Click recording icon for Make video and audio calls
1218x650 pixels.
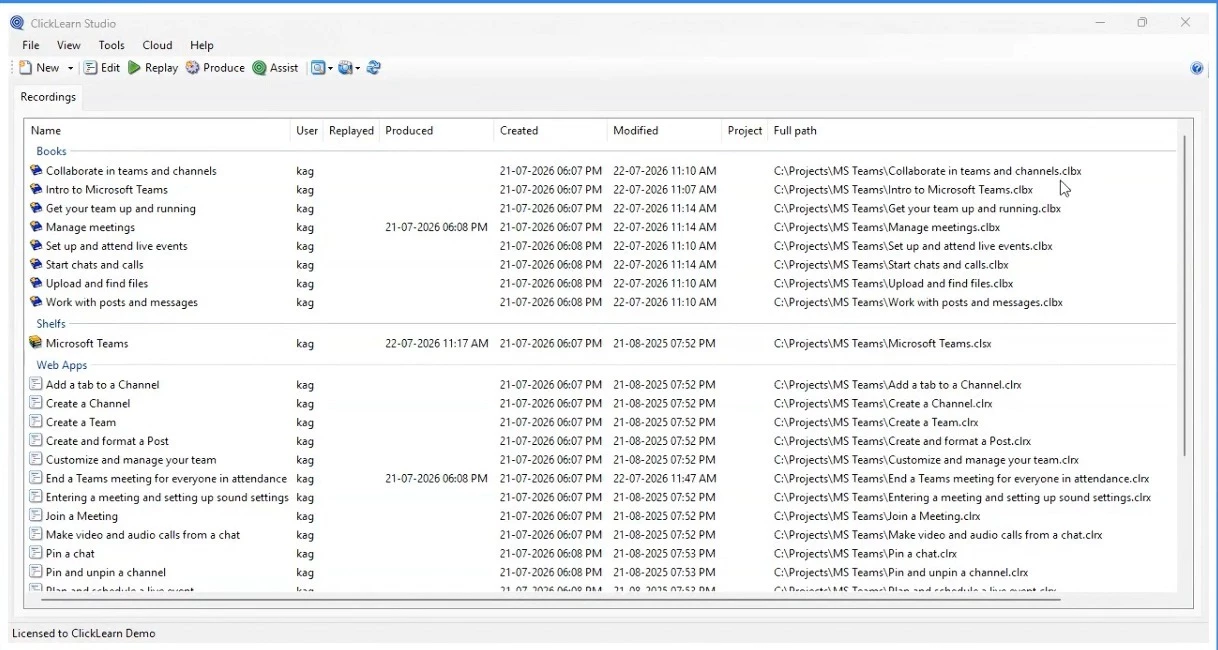[x=36, y=535]
